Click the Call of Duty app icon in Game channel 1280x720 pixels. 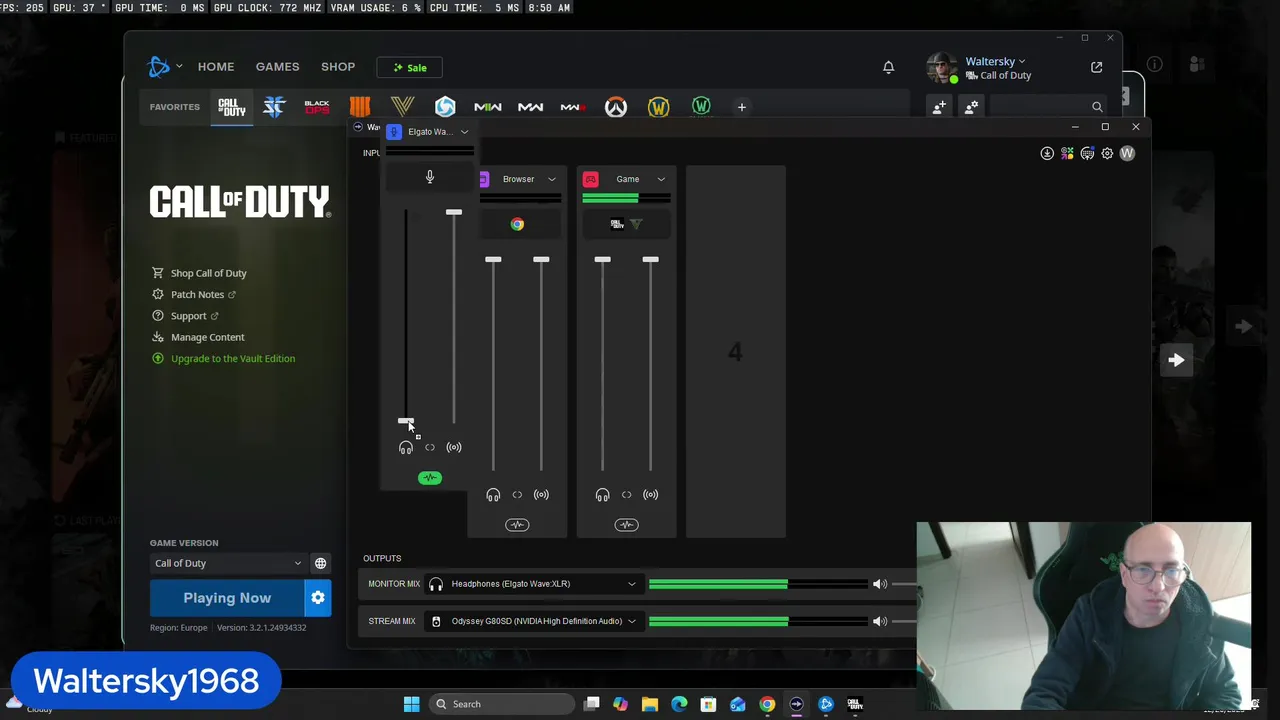click(617, 224)
